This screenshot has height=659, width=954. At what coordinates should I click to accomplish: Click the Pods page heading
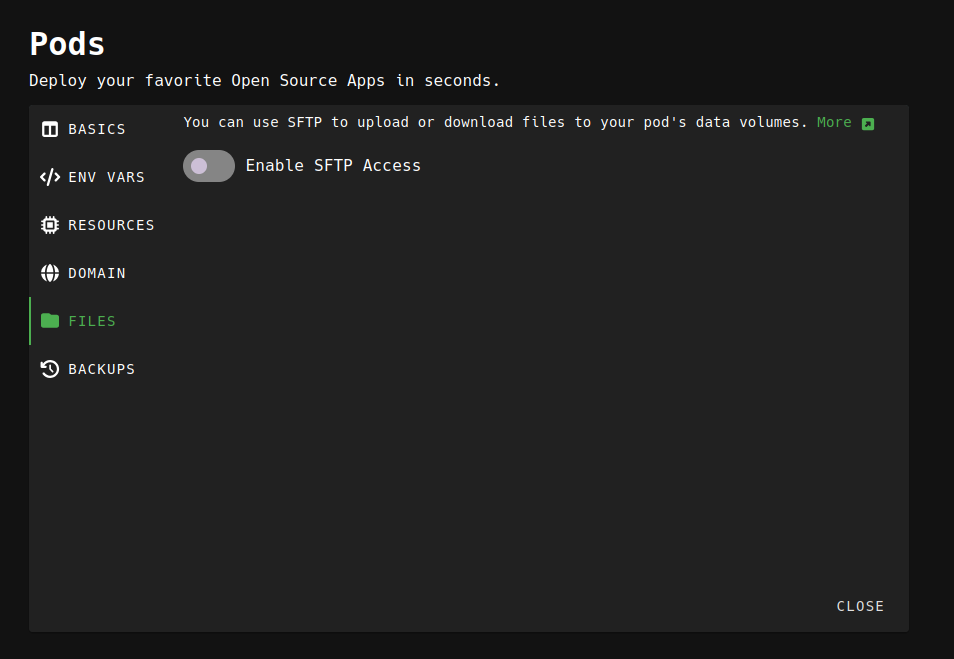[67, 44]
